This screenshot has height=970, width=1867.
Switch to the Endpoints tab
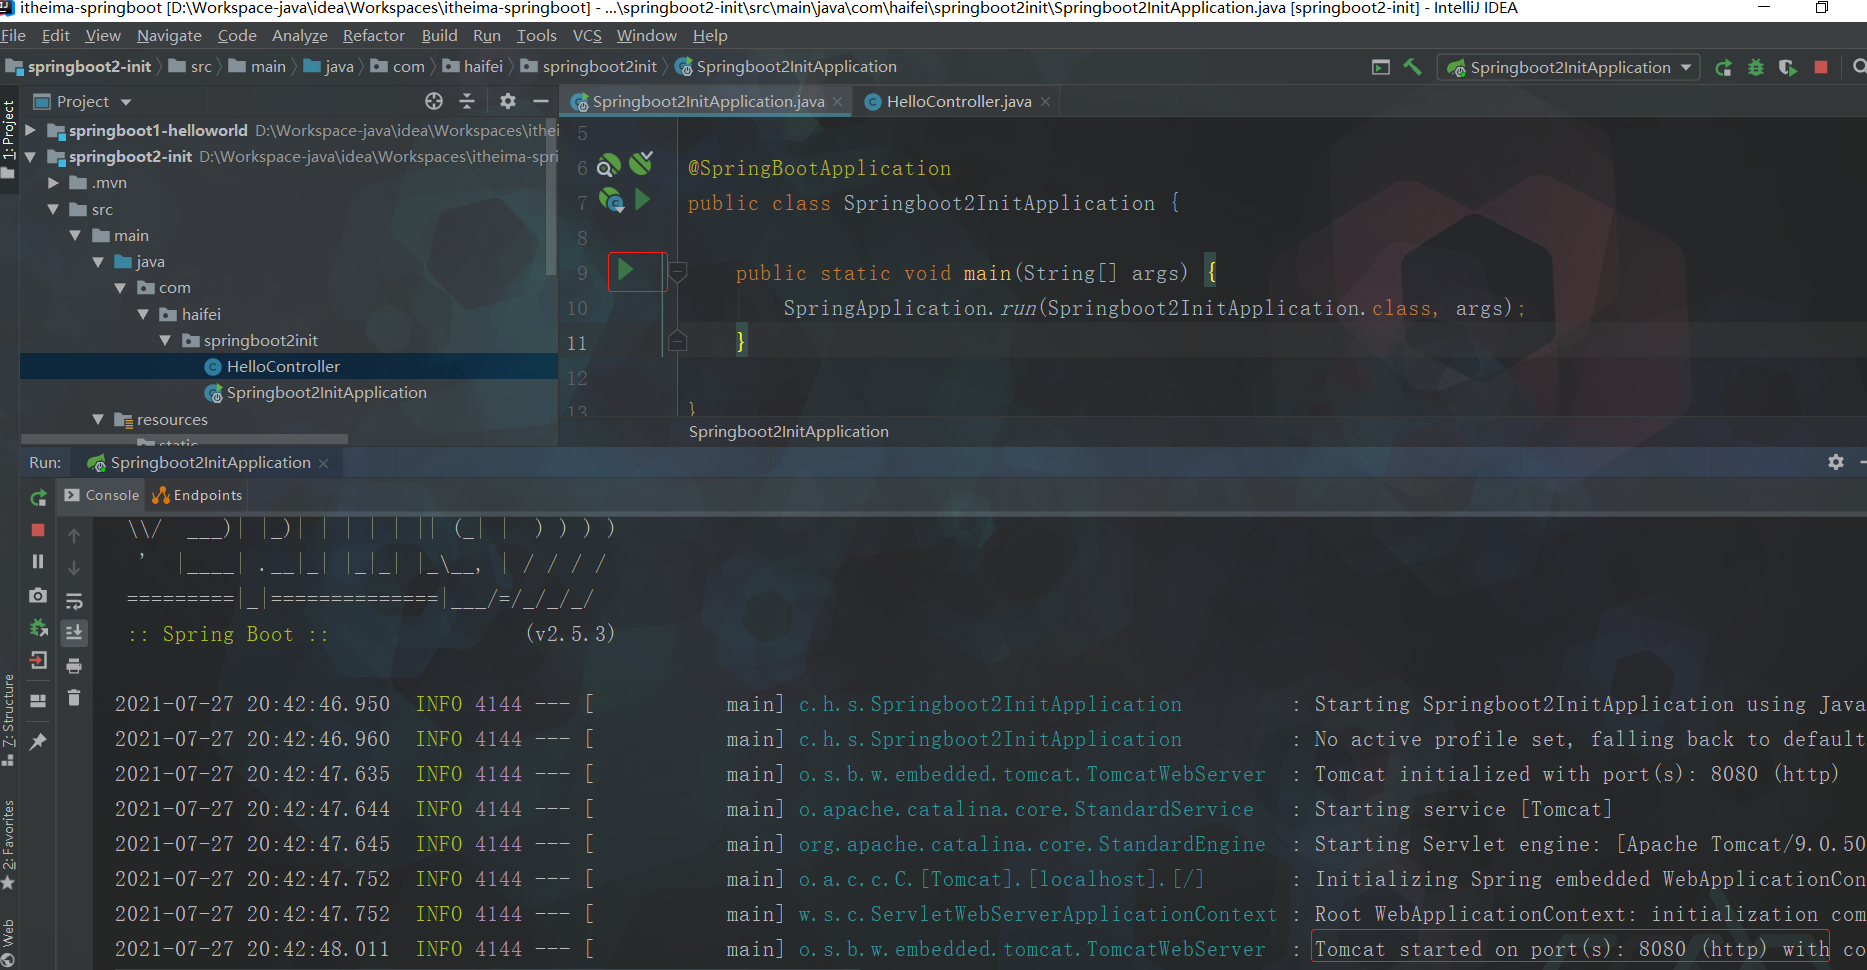(x=197, y=495)
